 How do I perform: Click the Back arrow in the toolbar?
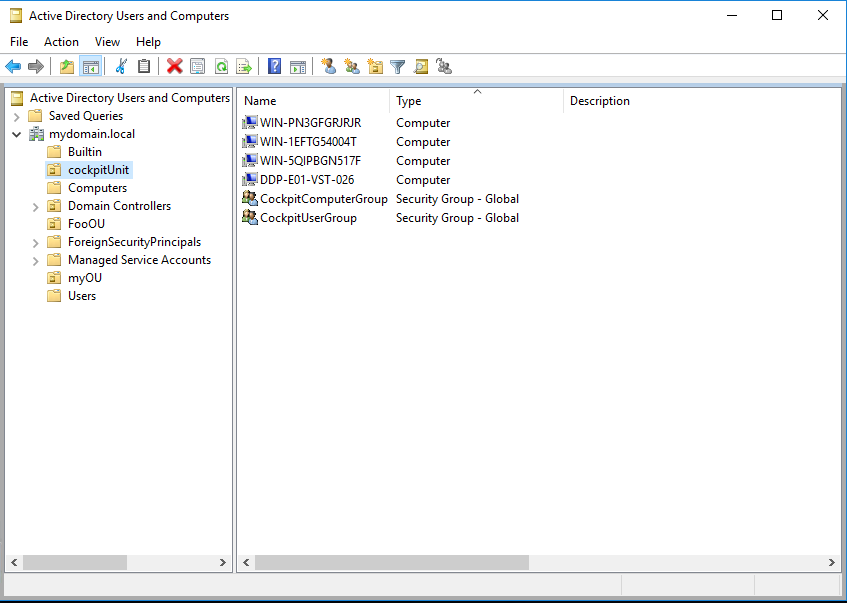13,66
